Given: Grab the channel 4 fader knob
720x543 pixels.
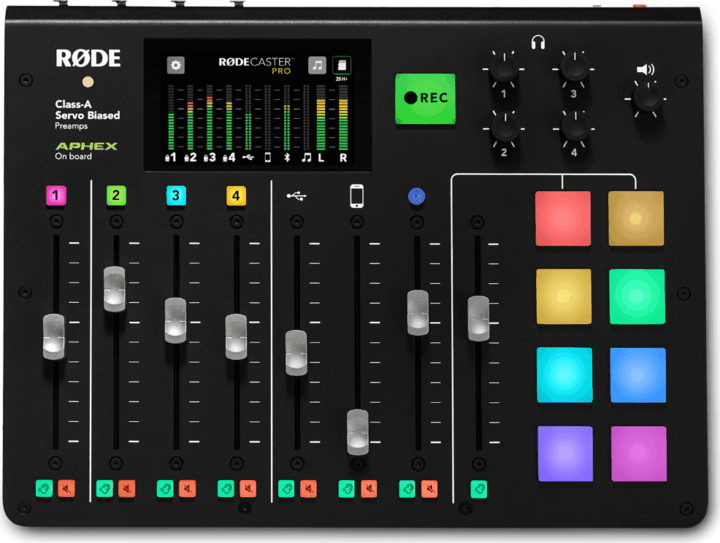Looking at the screenshot, I should click(x=236, y=336).
